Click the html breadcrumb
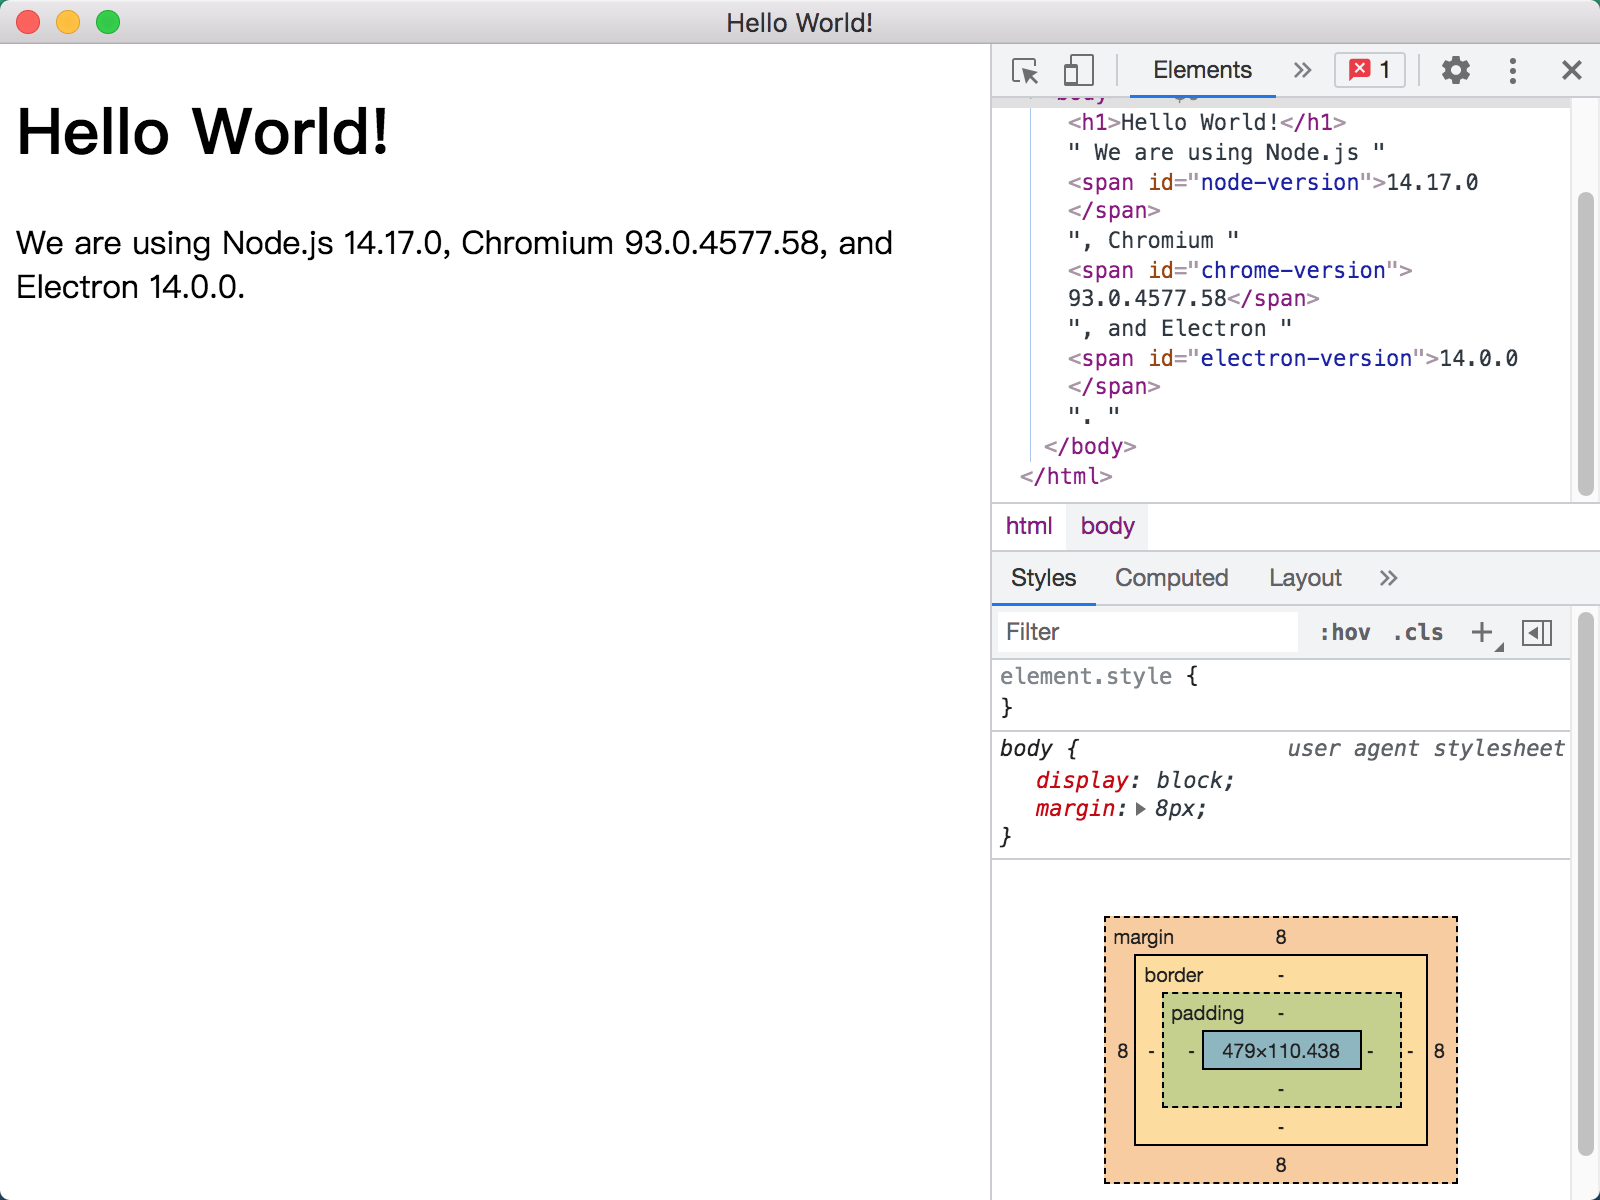This screenshot has height=1200, width=1600. tap(1029, 526)
